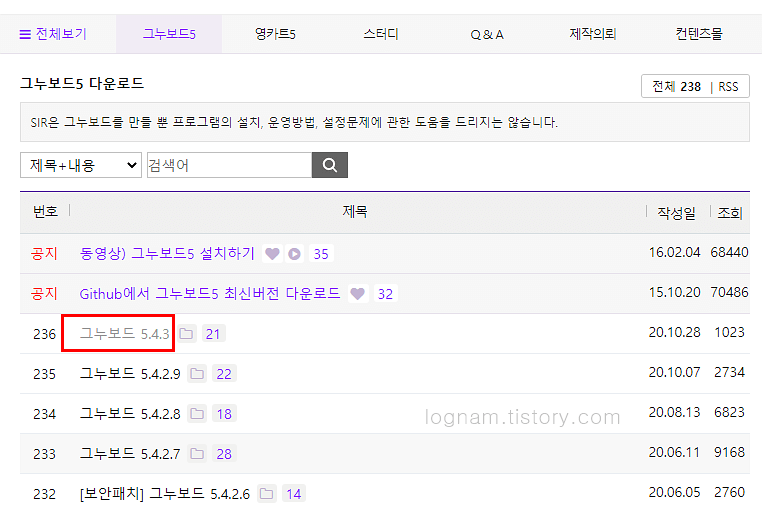
Task: Open the 그누보드 5.4.2.9 post
Action: (x=130, y=373)
